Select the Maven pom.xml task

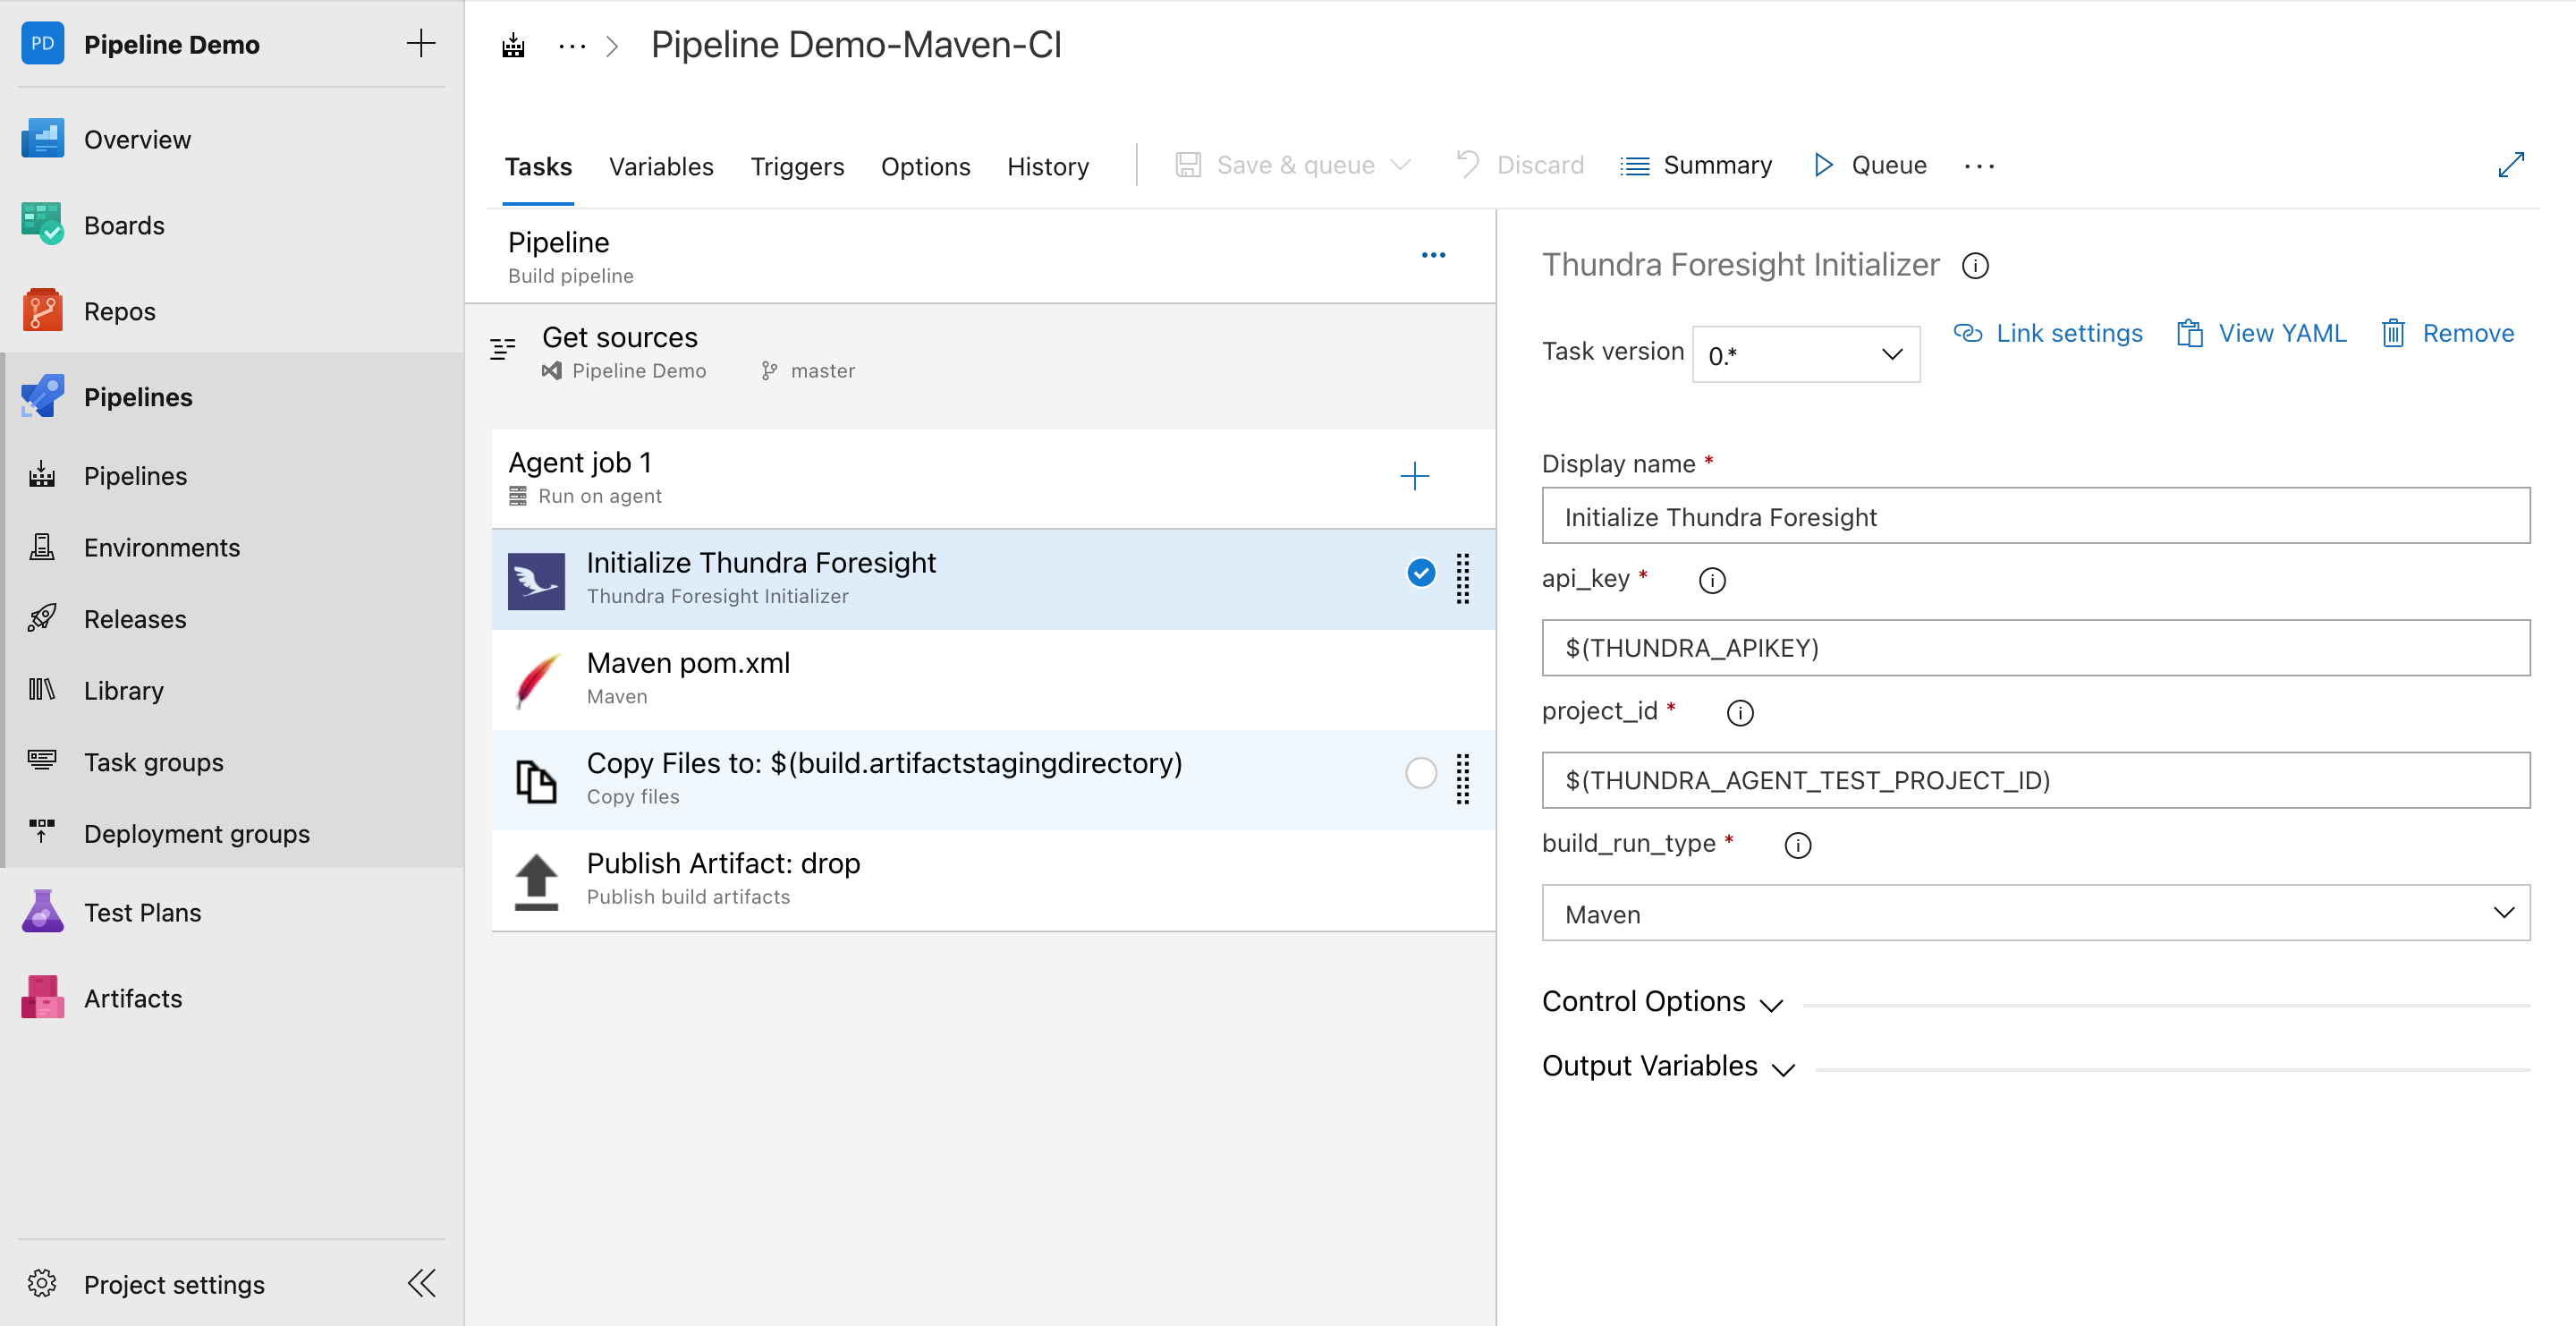click(x=993, y=680)
